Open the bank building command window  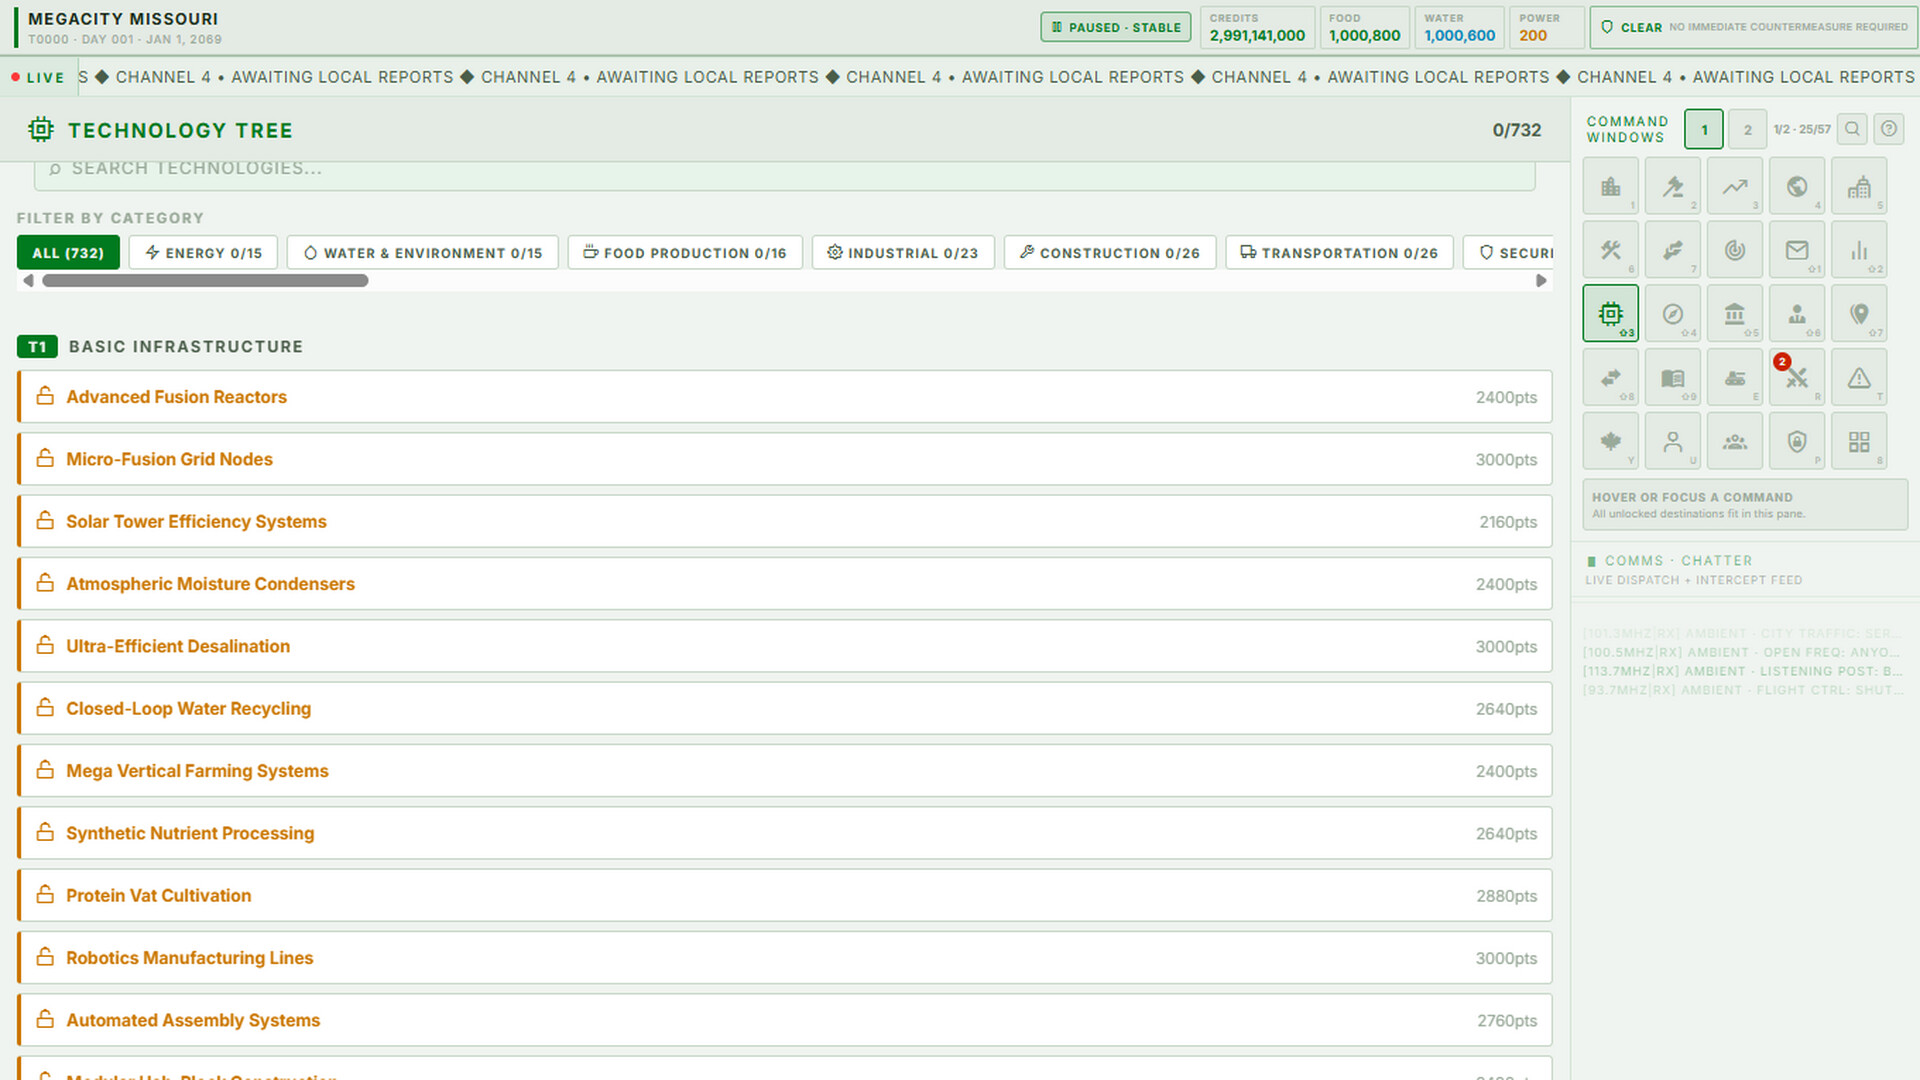(x=1734, y=314)
